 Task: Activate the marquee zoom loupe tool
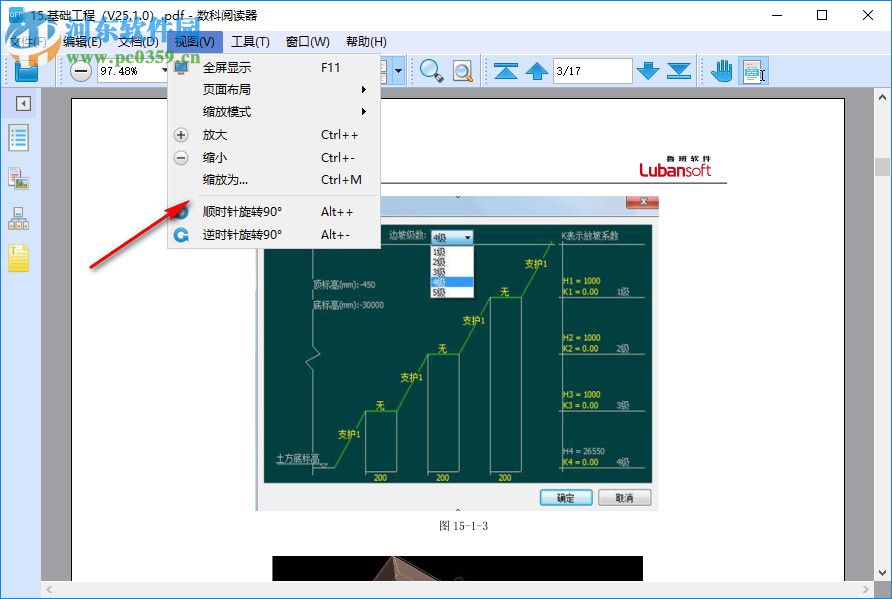tap(460, 71)
